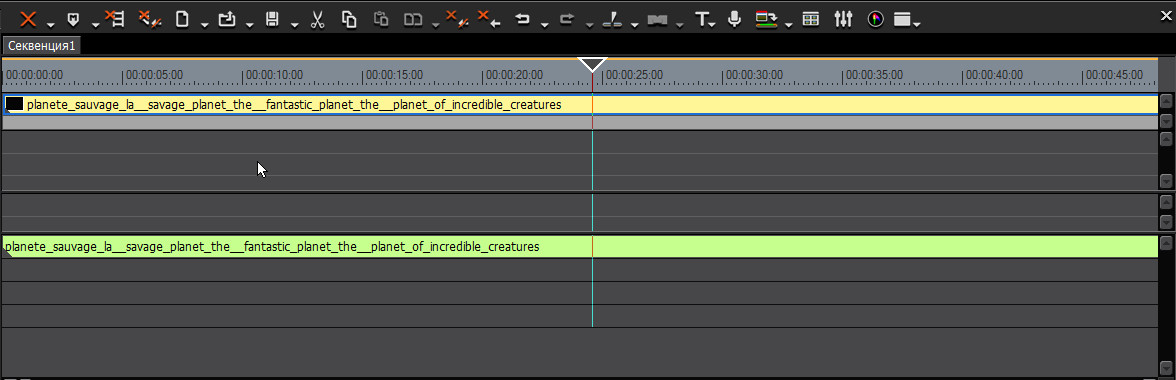Open the dropdown arrow beside the M marker icon
This screenshot has height=380, width=1176.
coord(95,25)
